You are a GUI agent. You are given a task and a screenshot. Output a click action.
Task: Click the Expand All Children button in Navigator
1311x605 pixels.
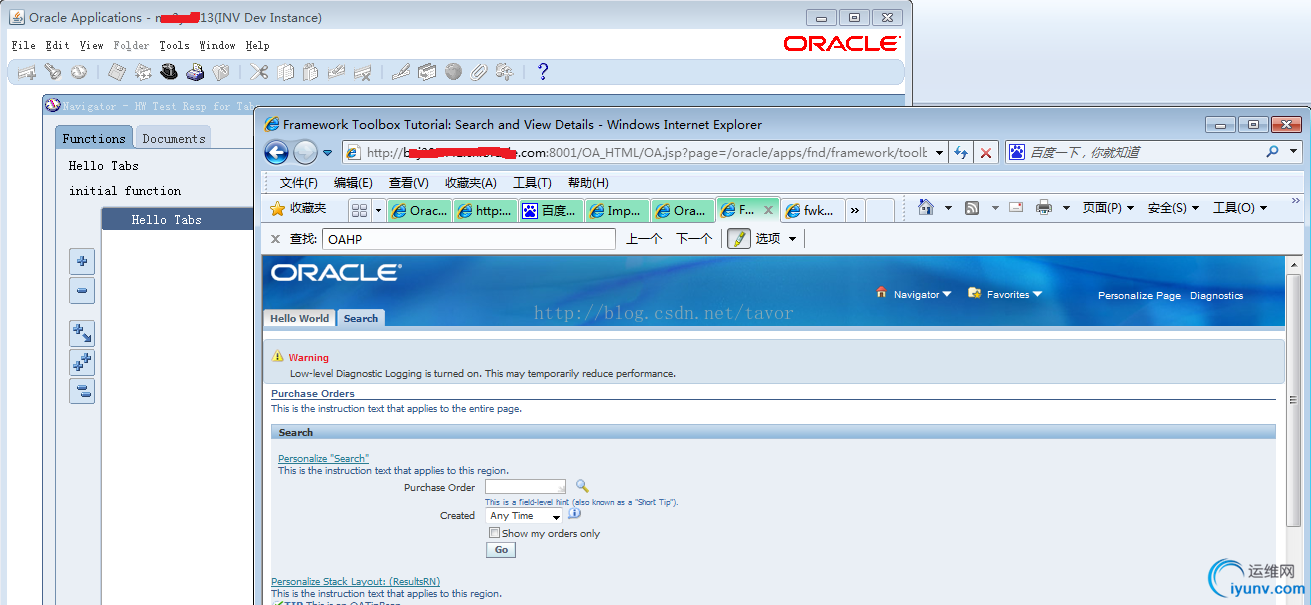82,333
